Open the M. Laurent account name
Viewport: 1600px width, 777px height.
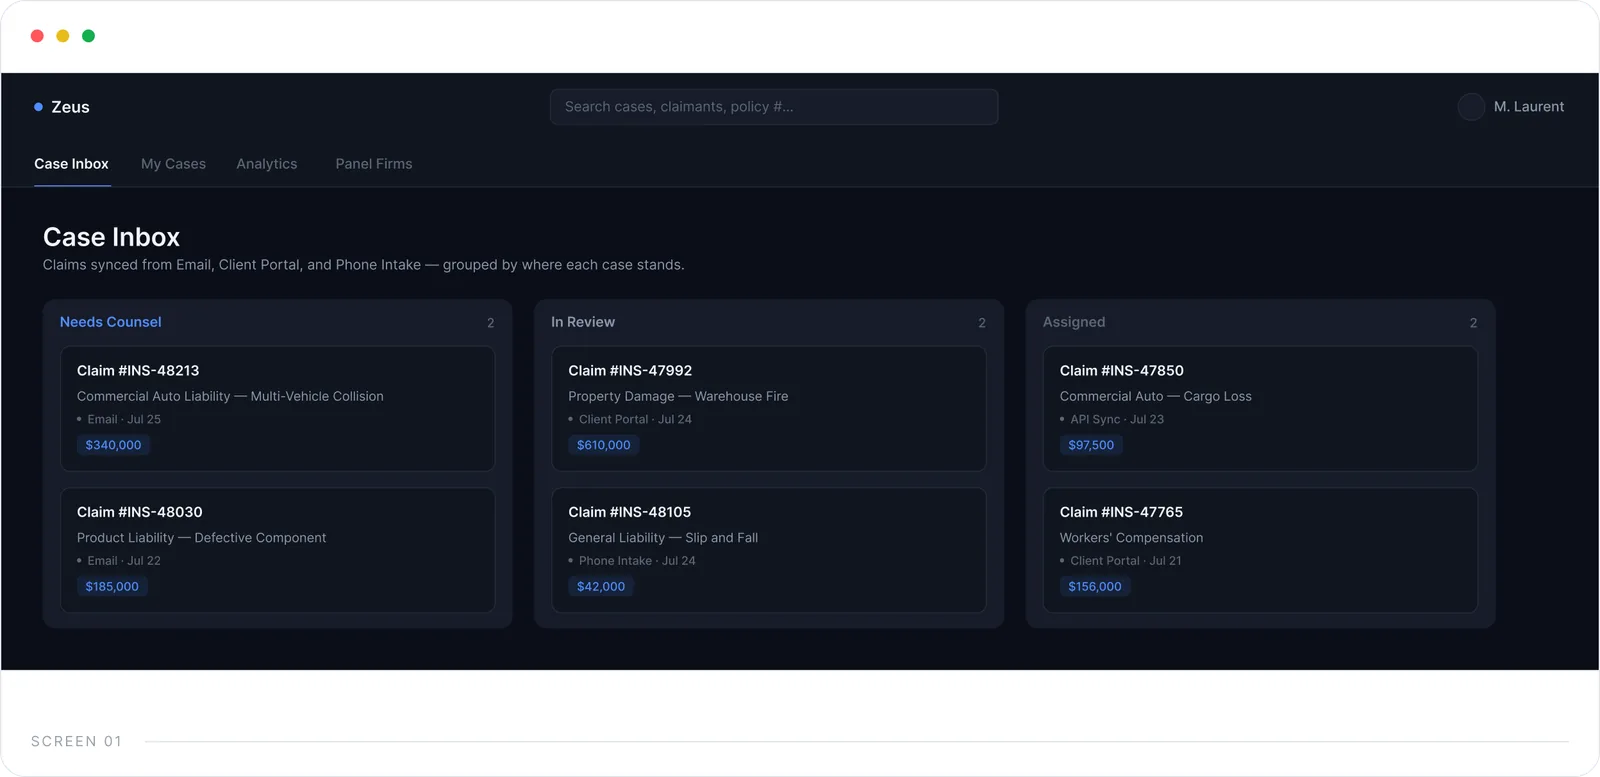pyautogui.click(x=1529, y=107)
